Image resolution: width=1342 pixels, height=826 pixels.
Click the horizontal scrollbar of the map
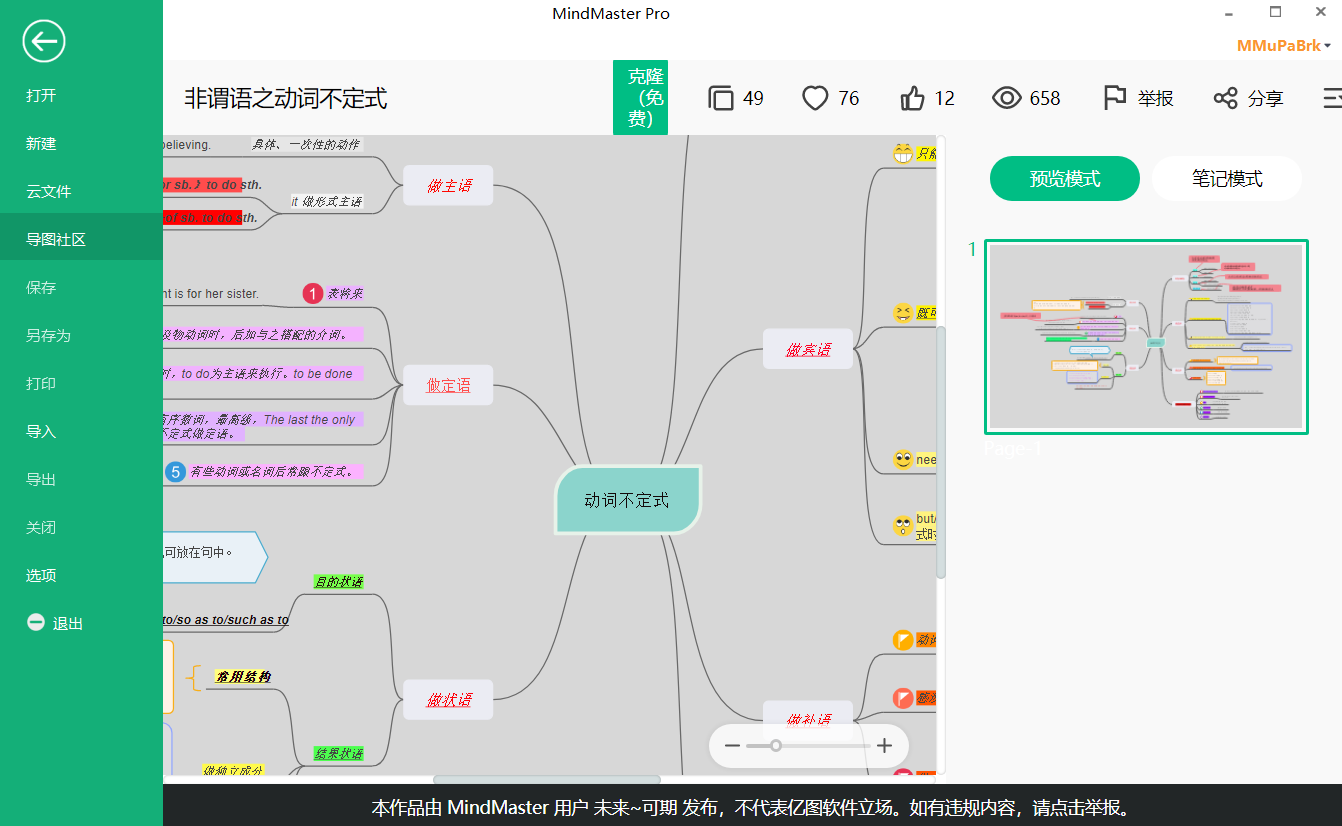(547, 779)
